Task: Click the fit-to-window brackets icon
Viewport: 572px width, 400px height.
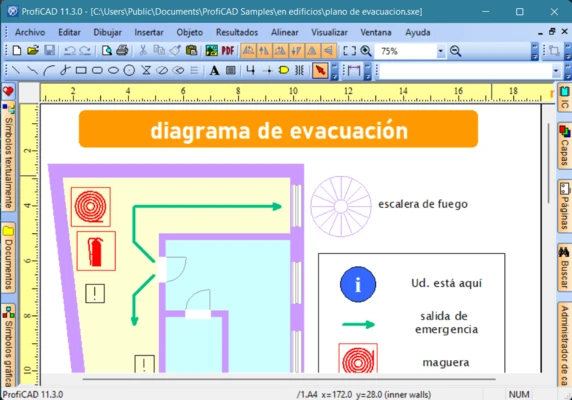Action: [349, 51]
